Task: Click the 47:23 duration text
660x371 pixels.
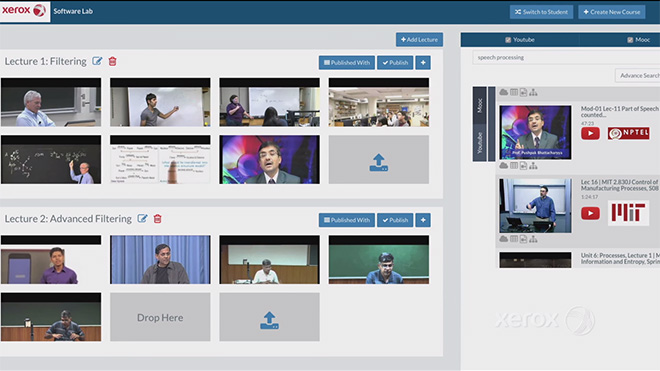Action: (588, 123)
